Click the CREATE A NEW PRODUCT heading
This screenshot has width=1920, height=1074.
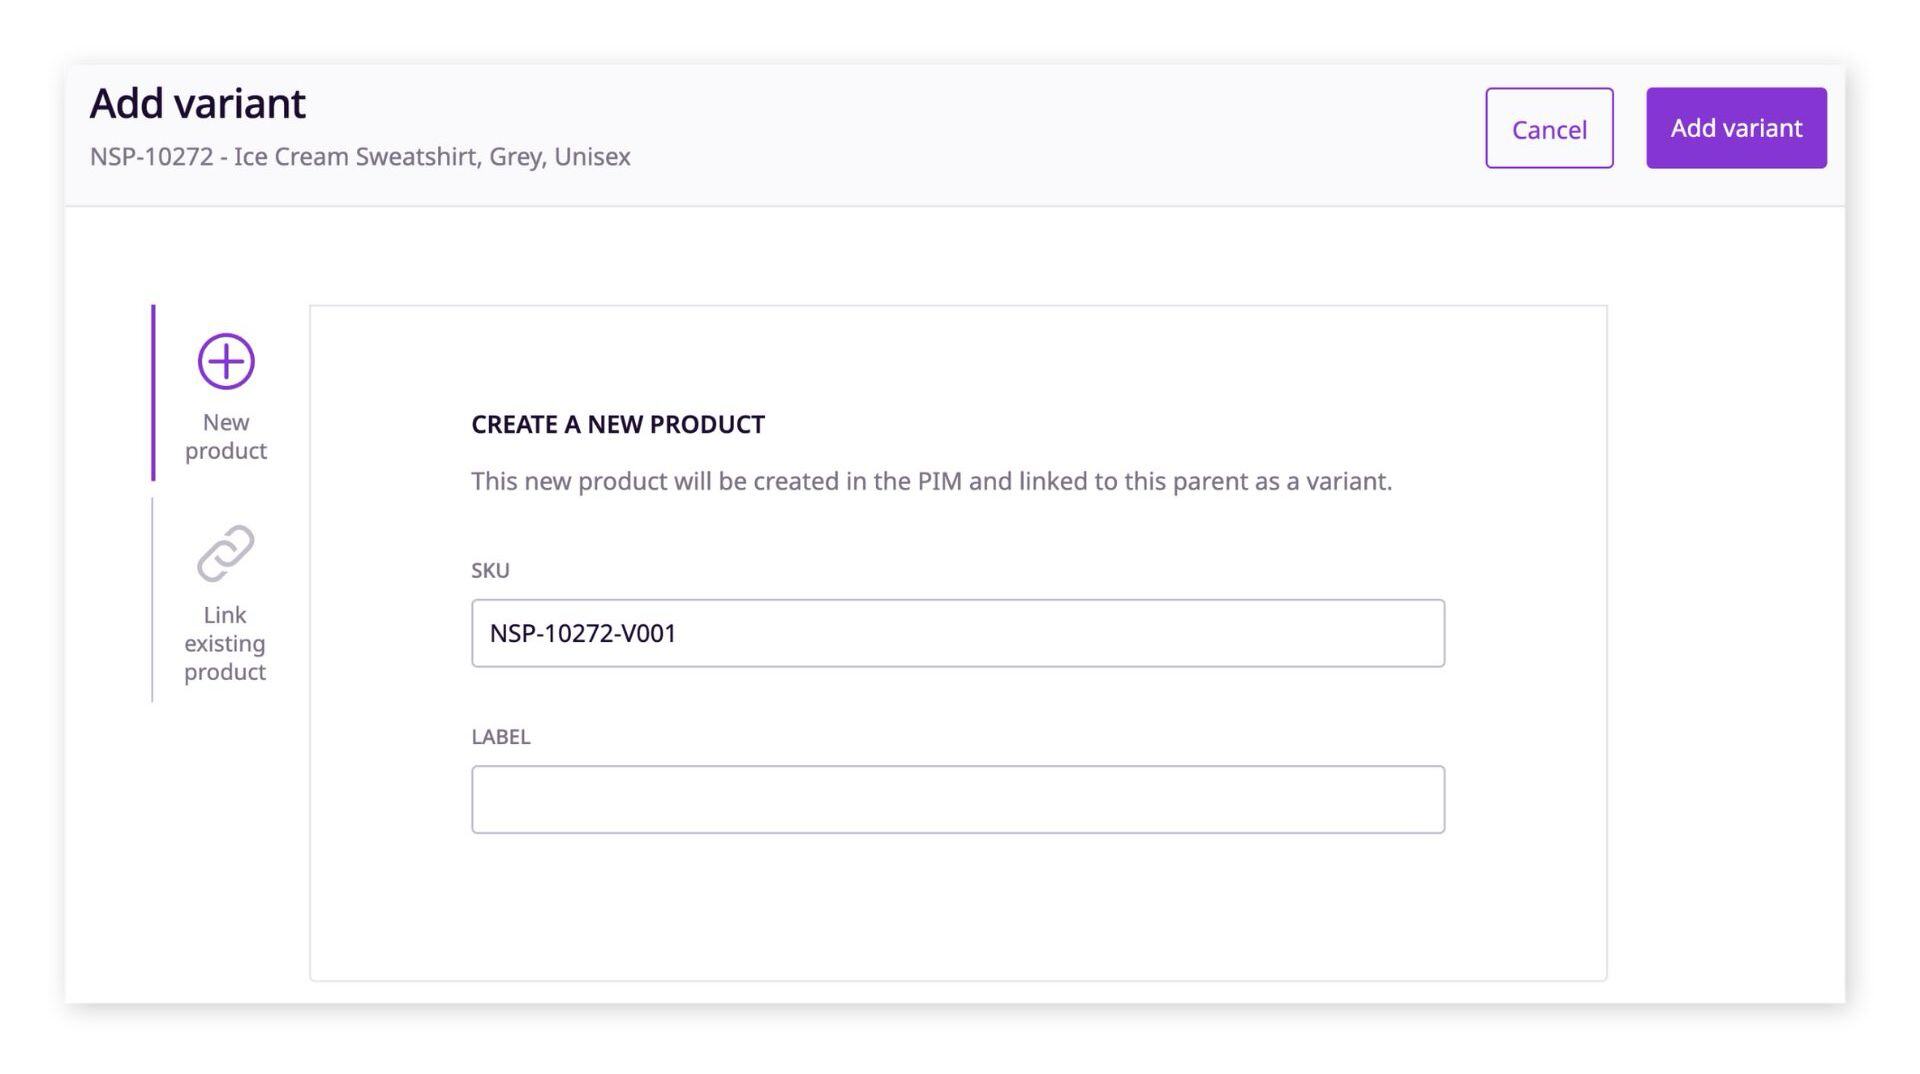[x=618, y=424]
